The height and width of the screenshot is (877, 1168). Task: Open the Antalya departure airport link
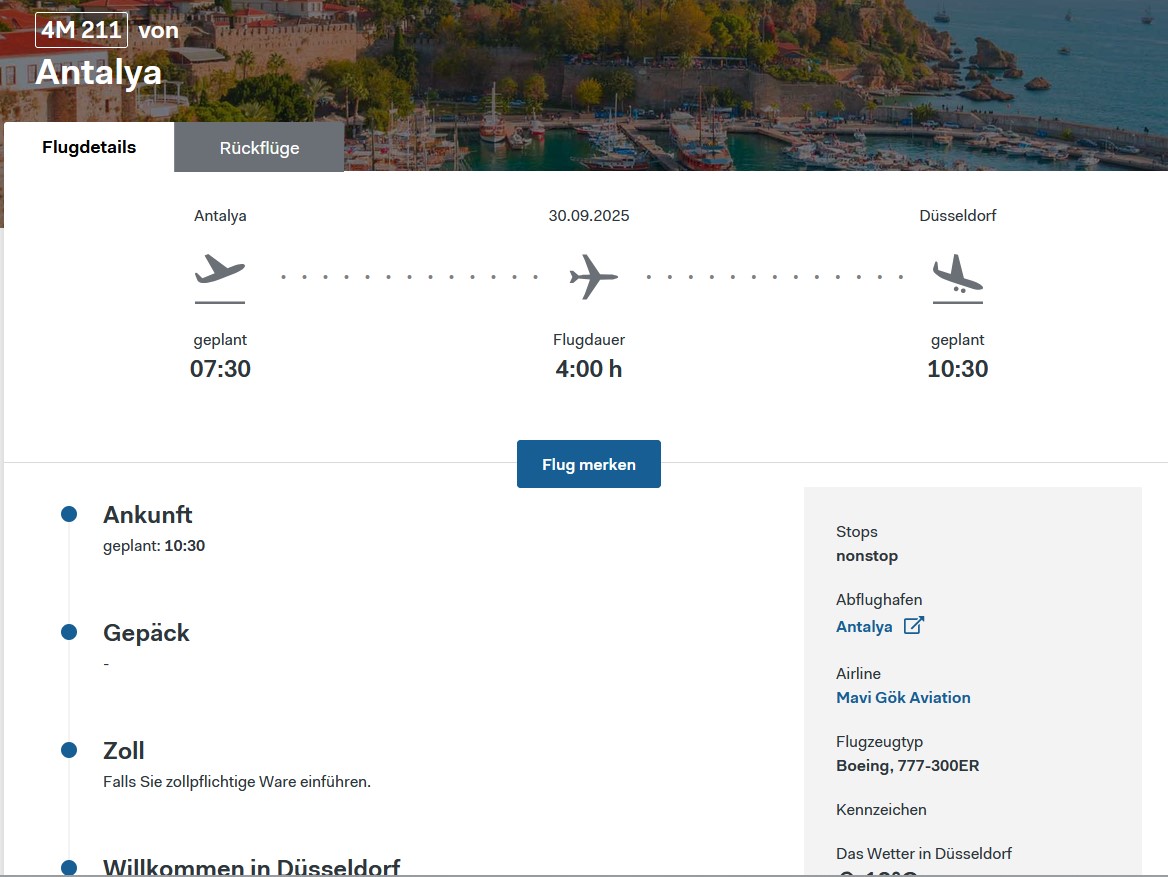[864, 627]
